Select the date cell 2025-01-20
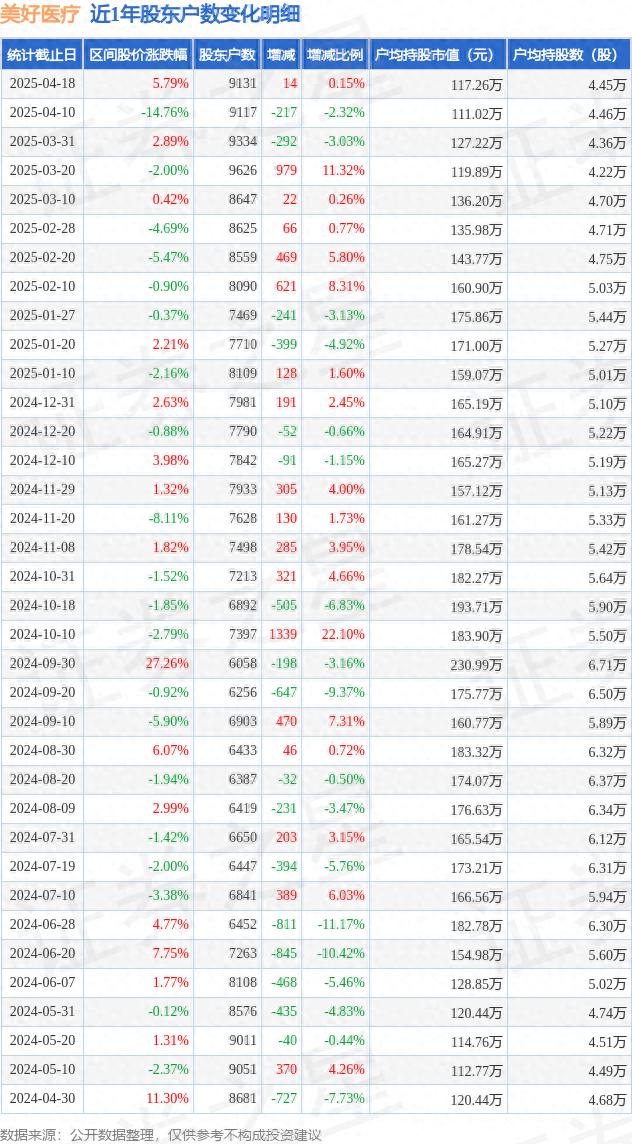 coord(42,344)
